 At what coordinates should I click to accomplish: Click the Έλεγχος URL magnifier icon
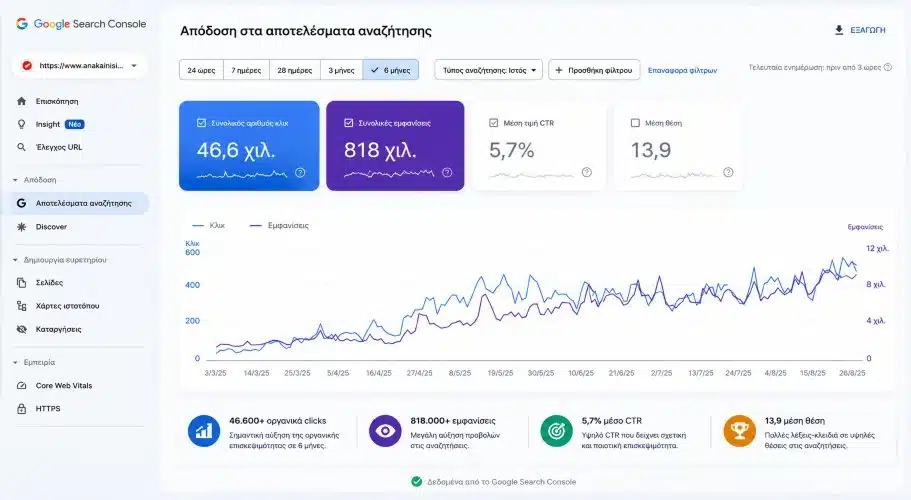21,147
